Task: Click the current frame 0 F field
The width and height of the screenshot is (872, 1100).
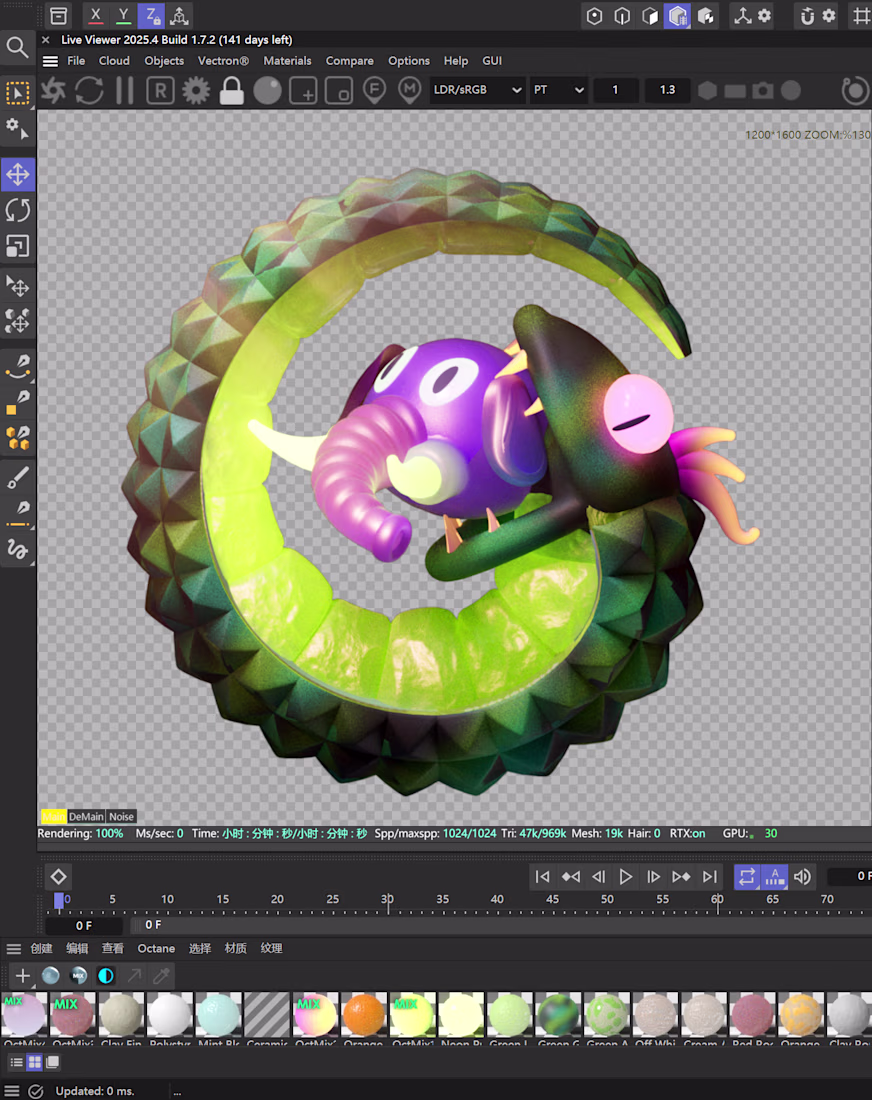Action: point(83,925)
